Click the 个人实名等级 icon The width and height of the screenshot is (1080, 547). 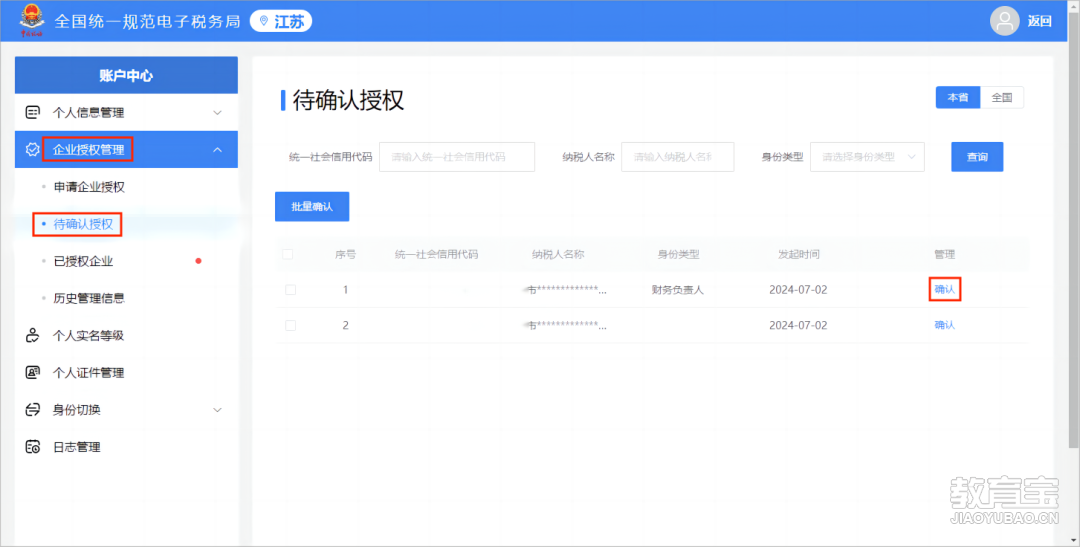coord(32,336)
